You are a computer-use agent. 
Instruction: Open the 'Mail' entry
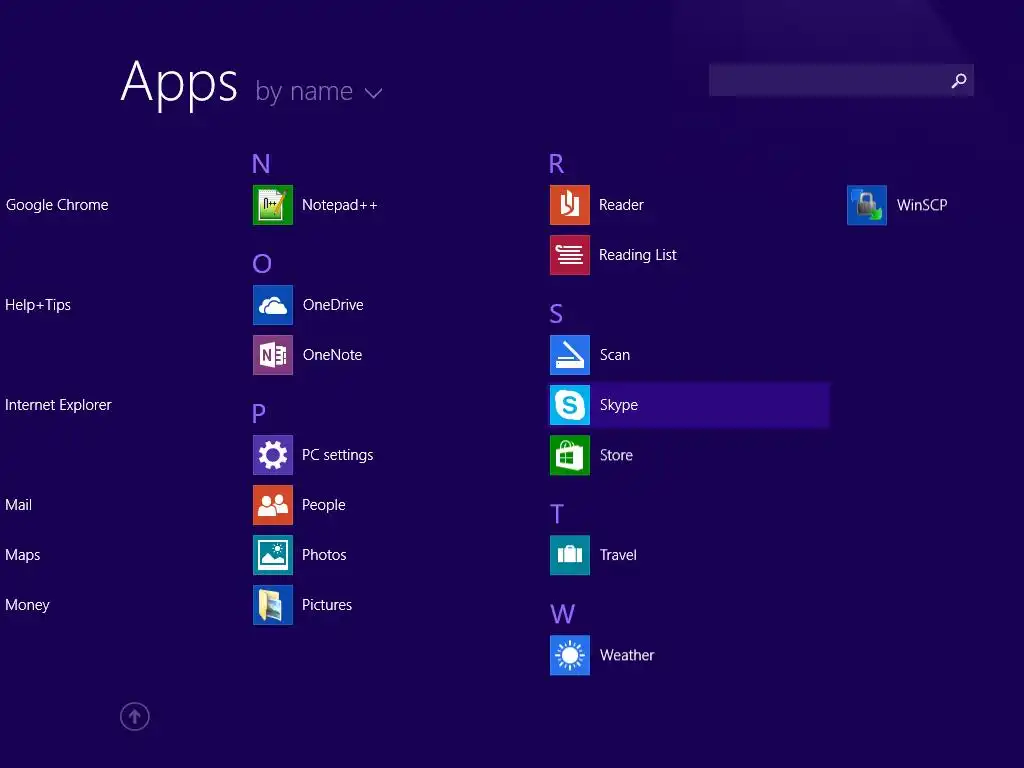coord(18,505)
